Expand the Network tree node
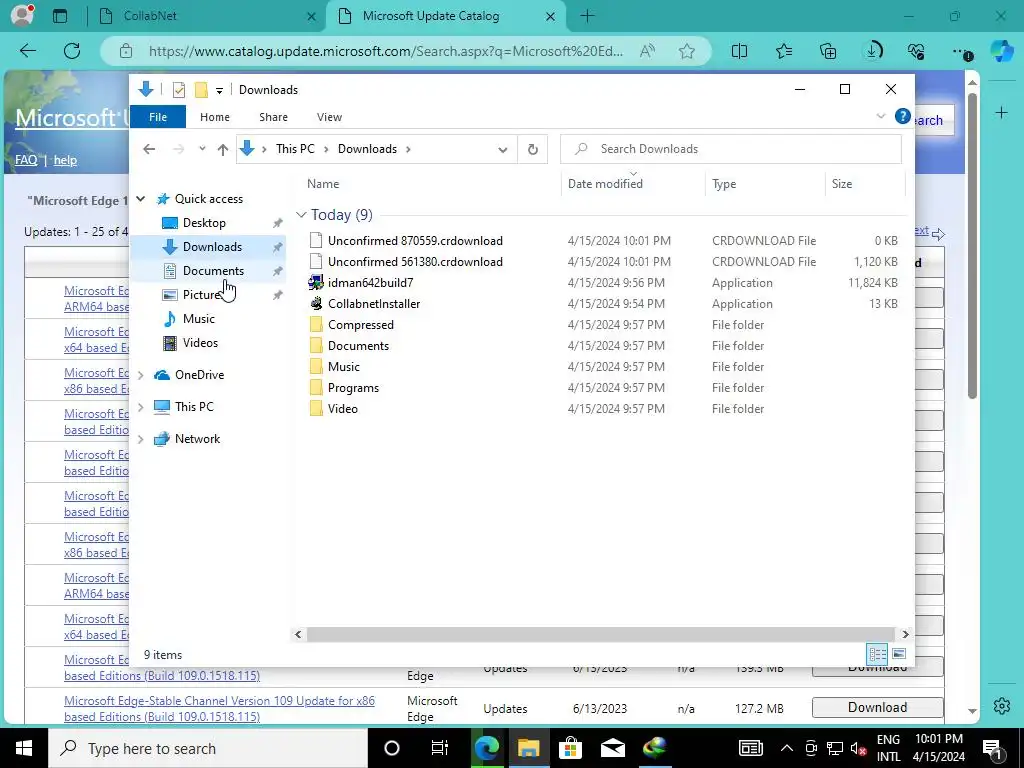The image size is (1024, 768). pyautogui.click(x=140, y=439)
